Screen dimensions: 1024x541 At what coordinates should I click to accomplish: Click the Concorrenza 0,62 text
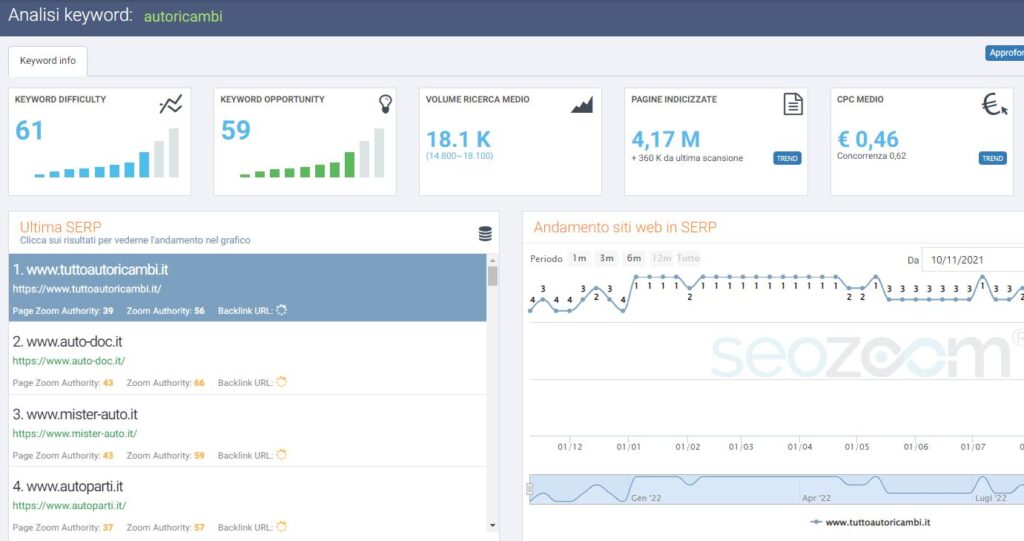(x=871, y=156)
